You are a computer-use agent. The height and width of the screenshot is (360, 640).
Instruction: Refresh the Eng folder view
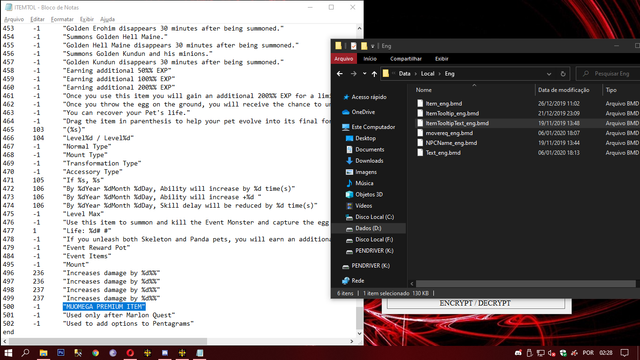(x=563, y=74)
